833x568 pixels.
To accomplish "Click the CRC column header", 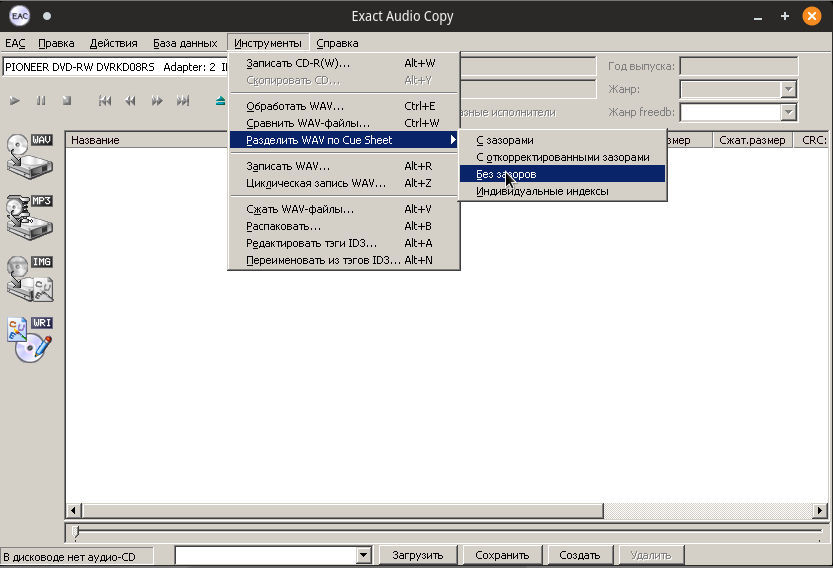I will pos(813,140).
